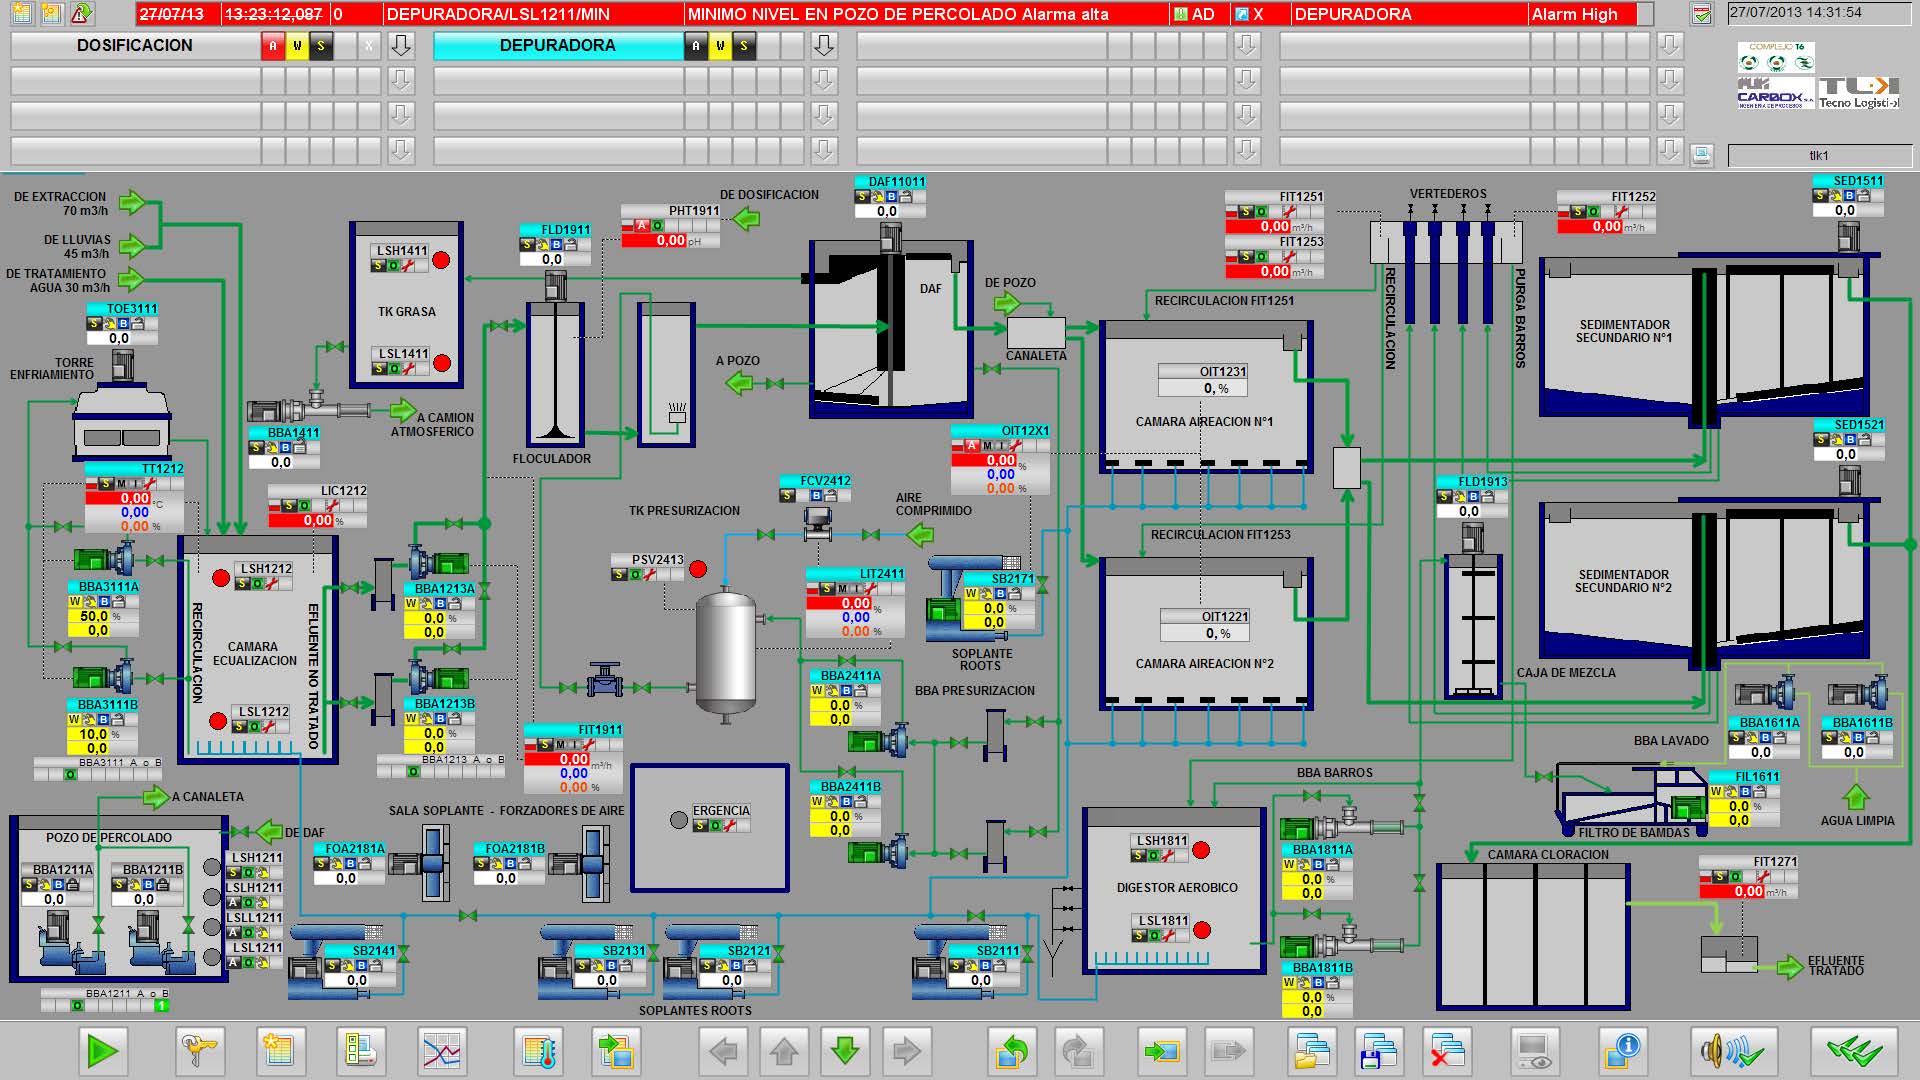Click the grey left arrow navigation icon
This screenshot has width=1920, height=1080.
pyautogui.click(x=722, y=1051)
